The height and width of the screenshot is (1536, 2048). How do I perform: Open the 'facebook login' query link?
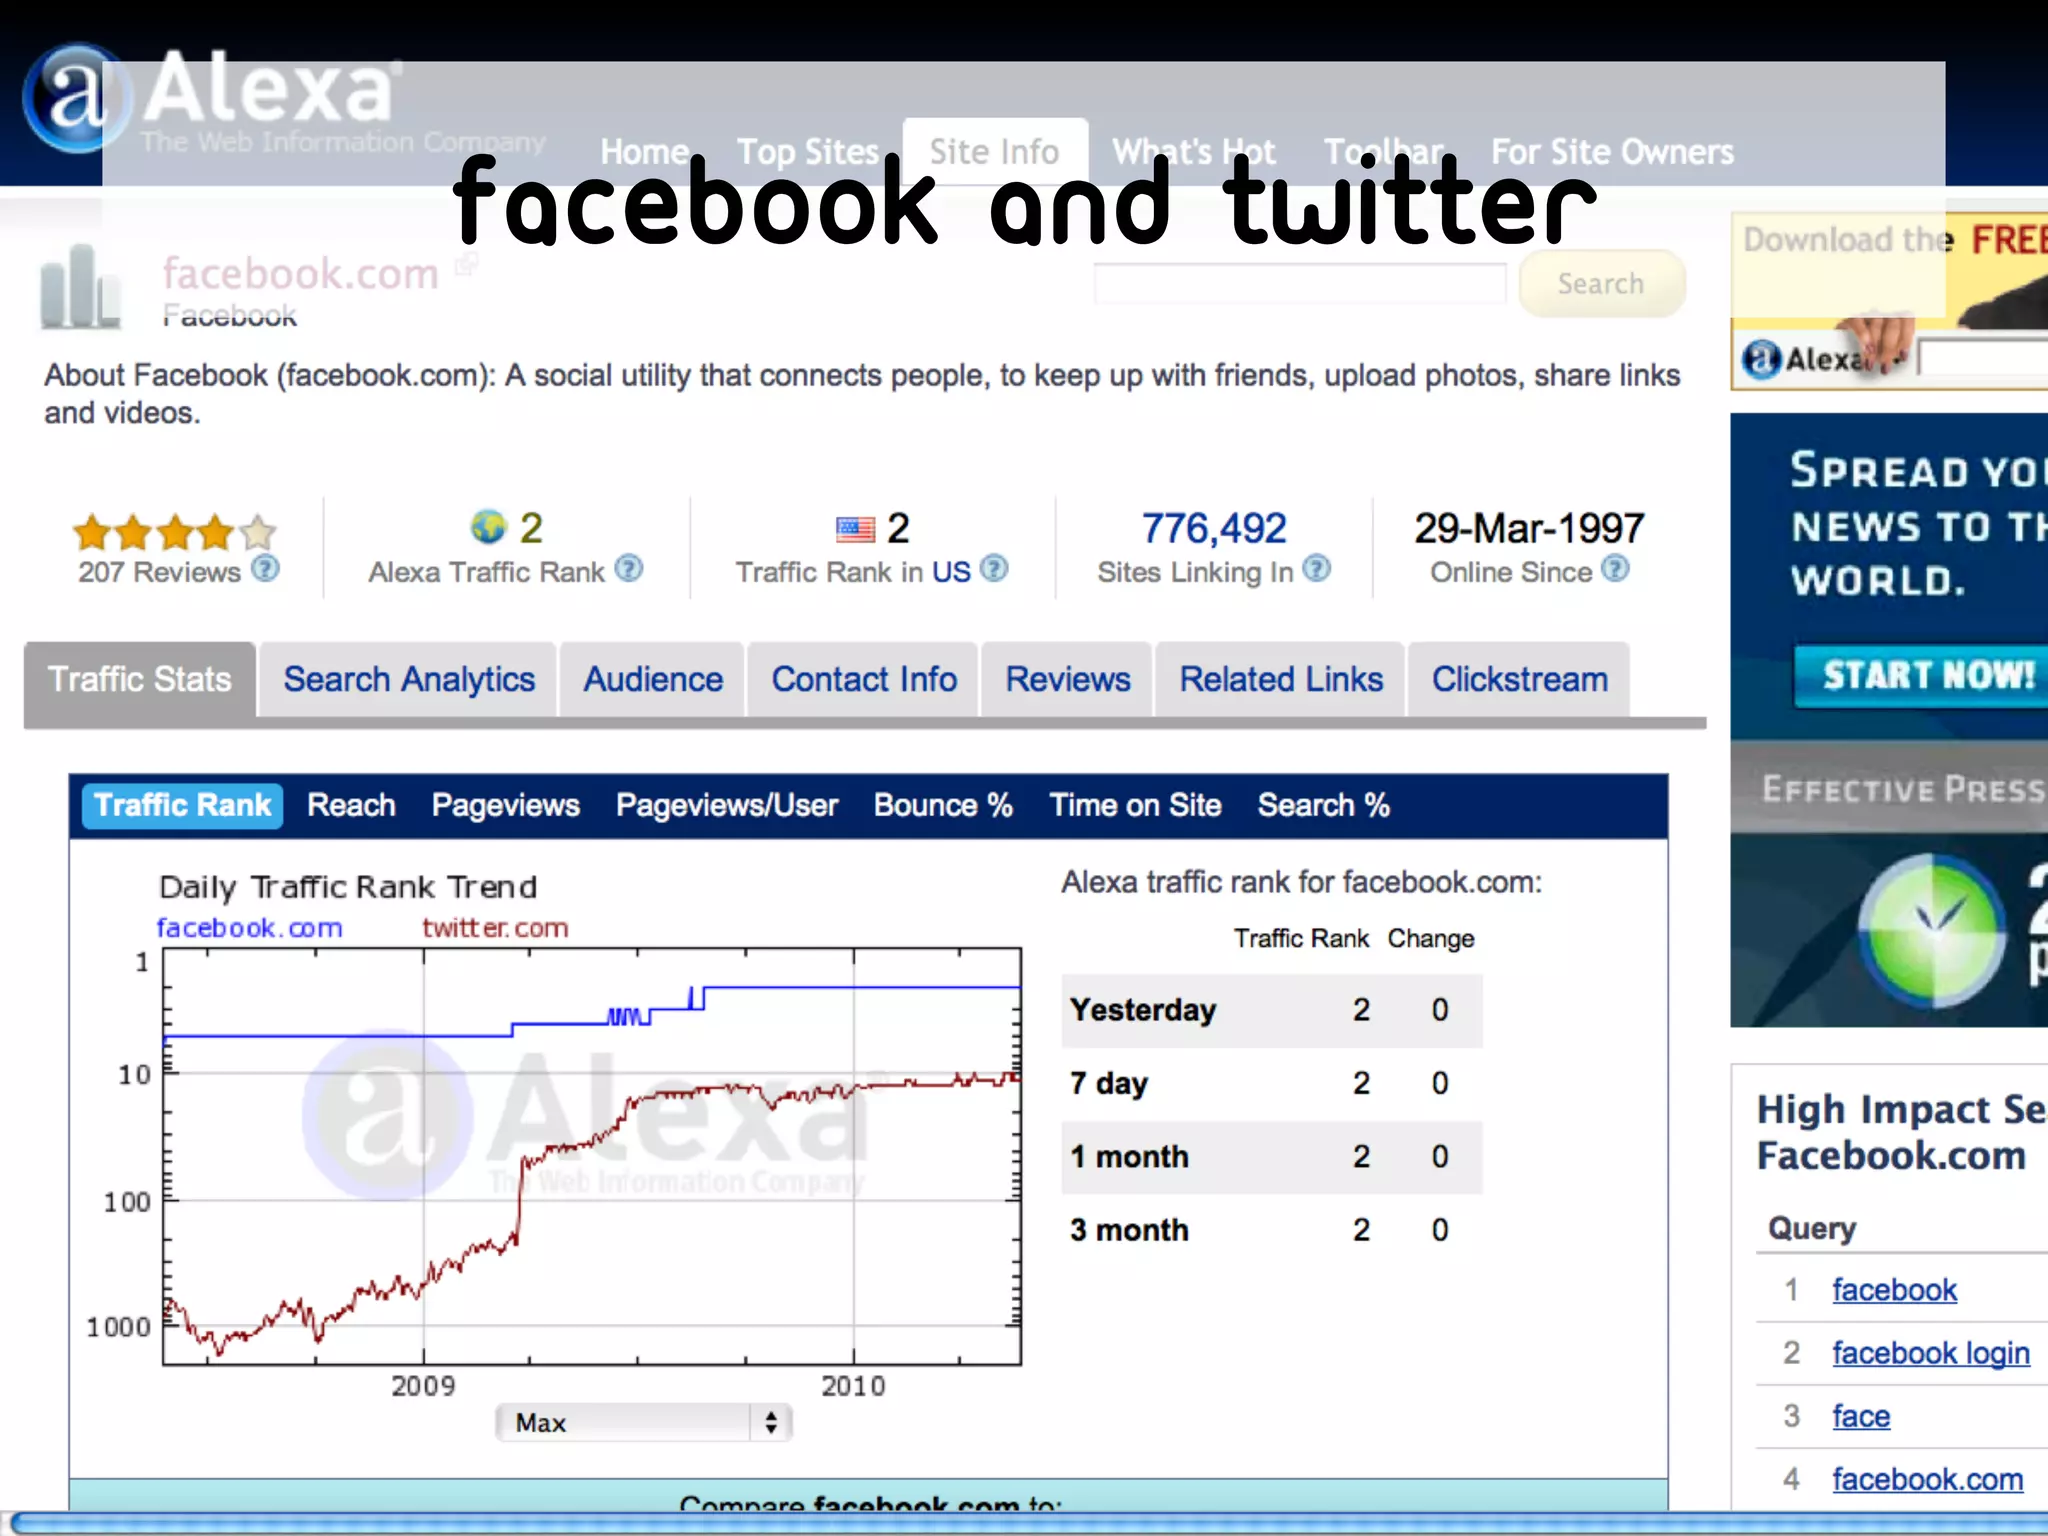[1931, 1353]
